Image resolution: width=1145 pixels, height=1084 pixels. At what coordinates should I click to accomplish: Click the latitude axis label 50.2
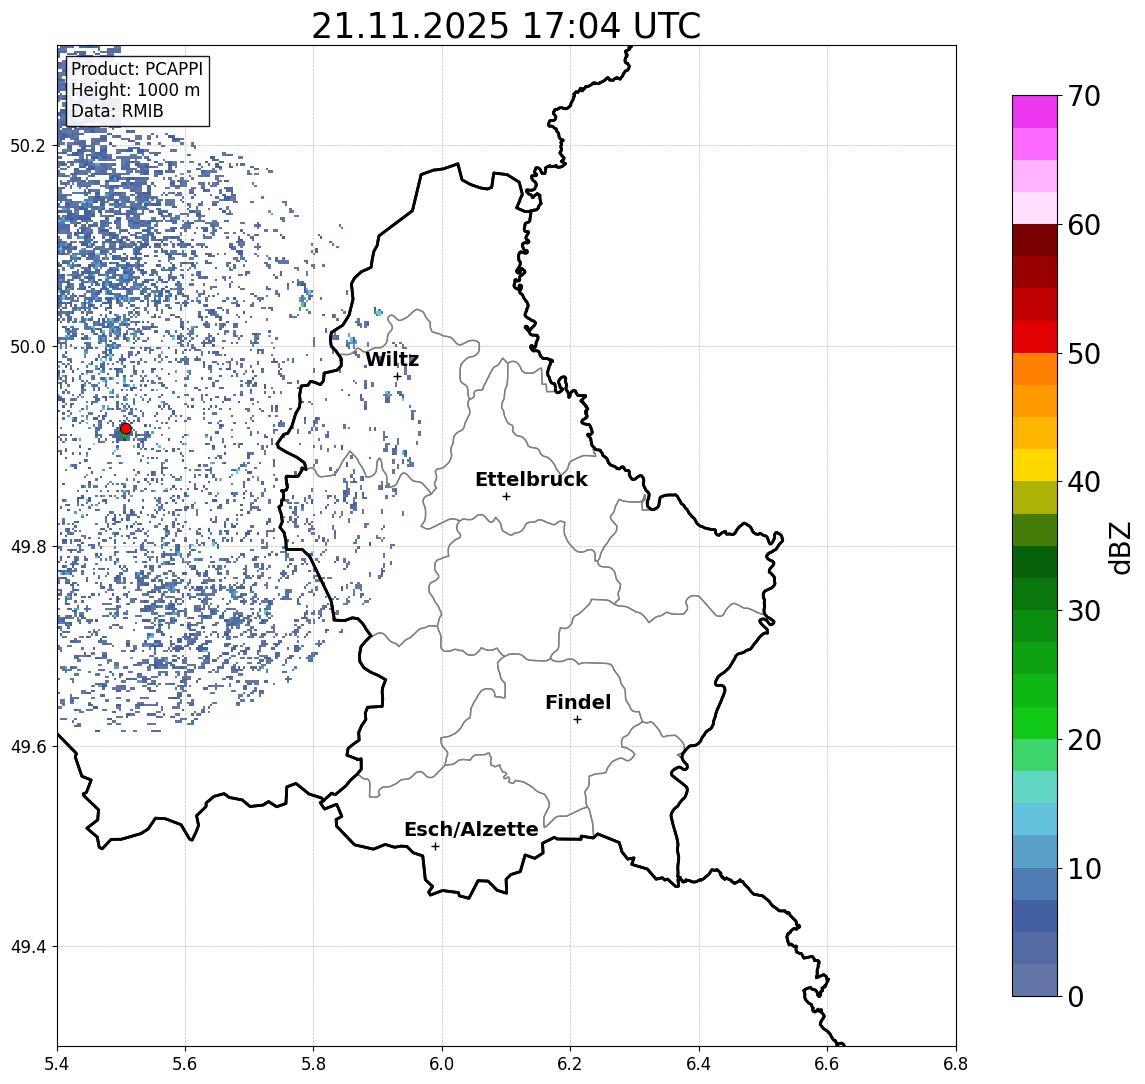27,146
